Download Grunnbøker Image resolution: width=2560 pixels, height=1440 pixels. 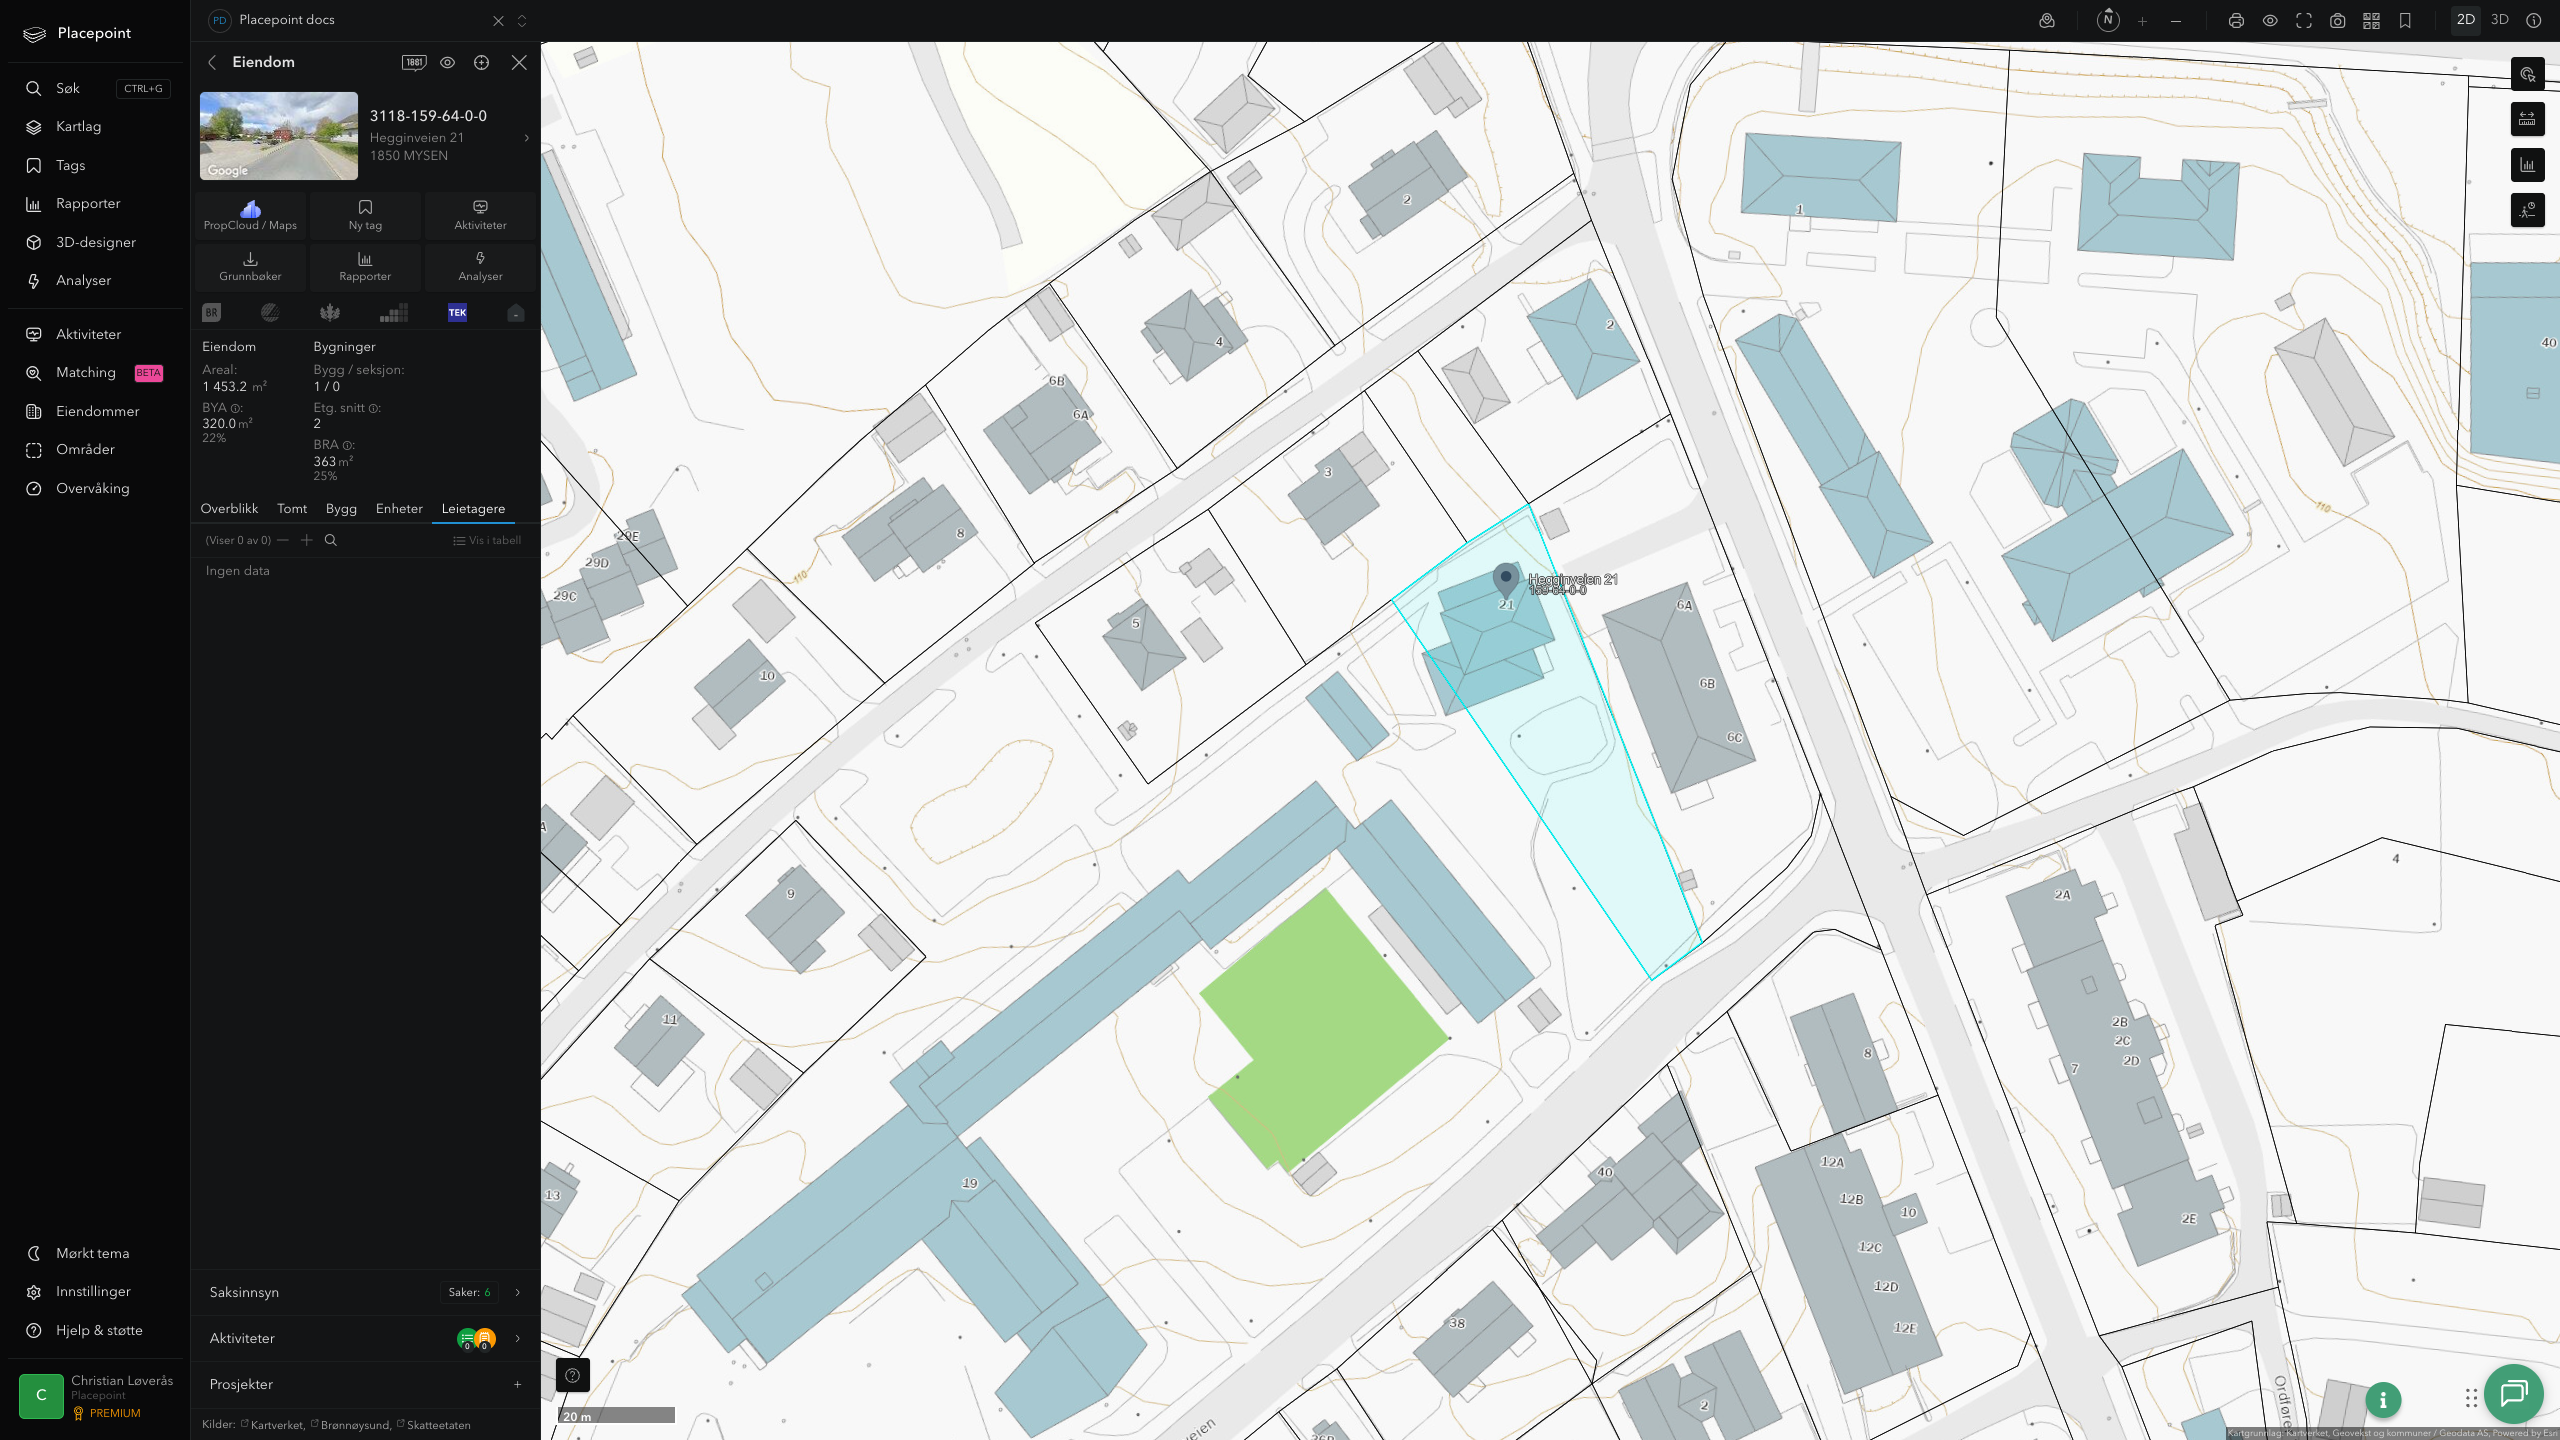(250, 266)
